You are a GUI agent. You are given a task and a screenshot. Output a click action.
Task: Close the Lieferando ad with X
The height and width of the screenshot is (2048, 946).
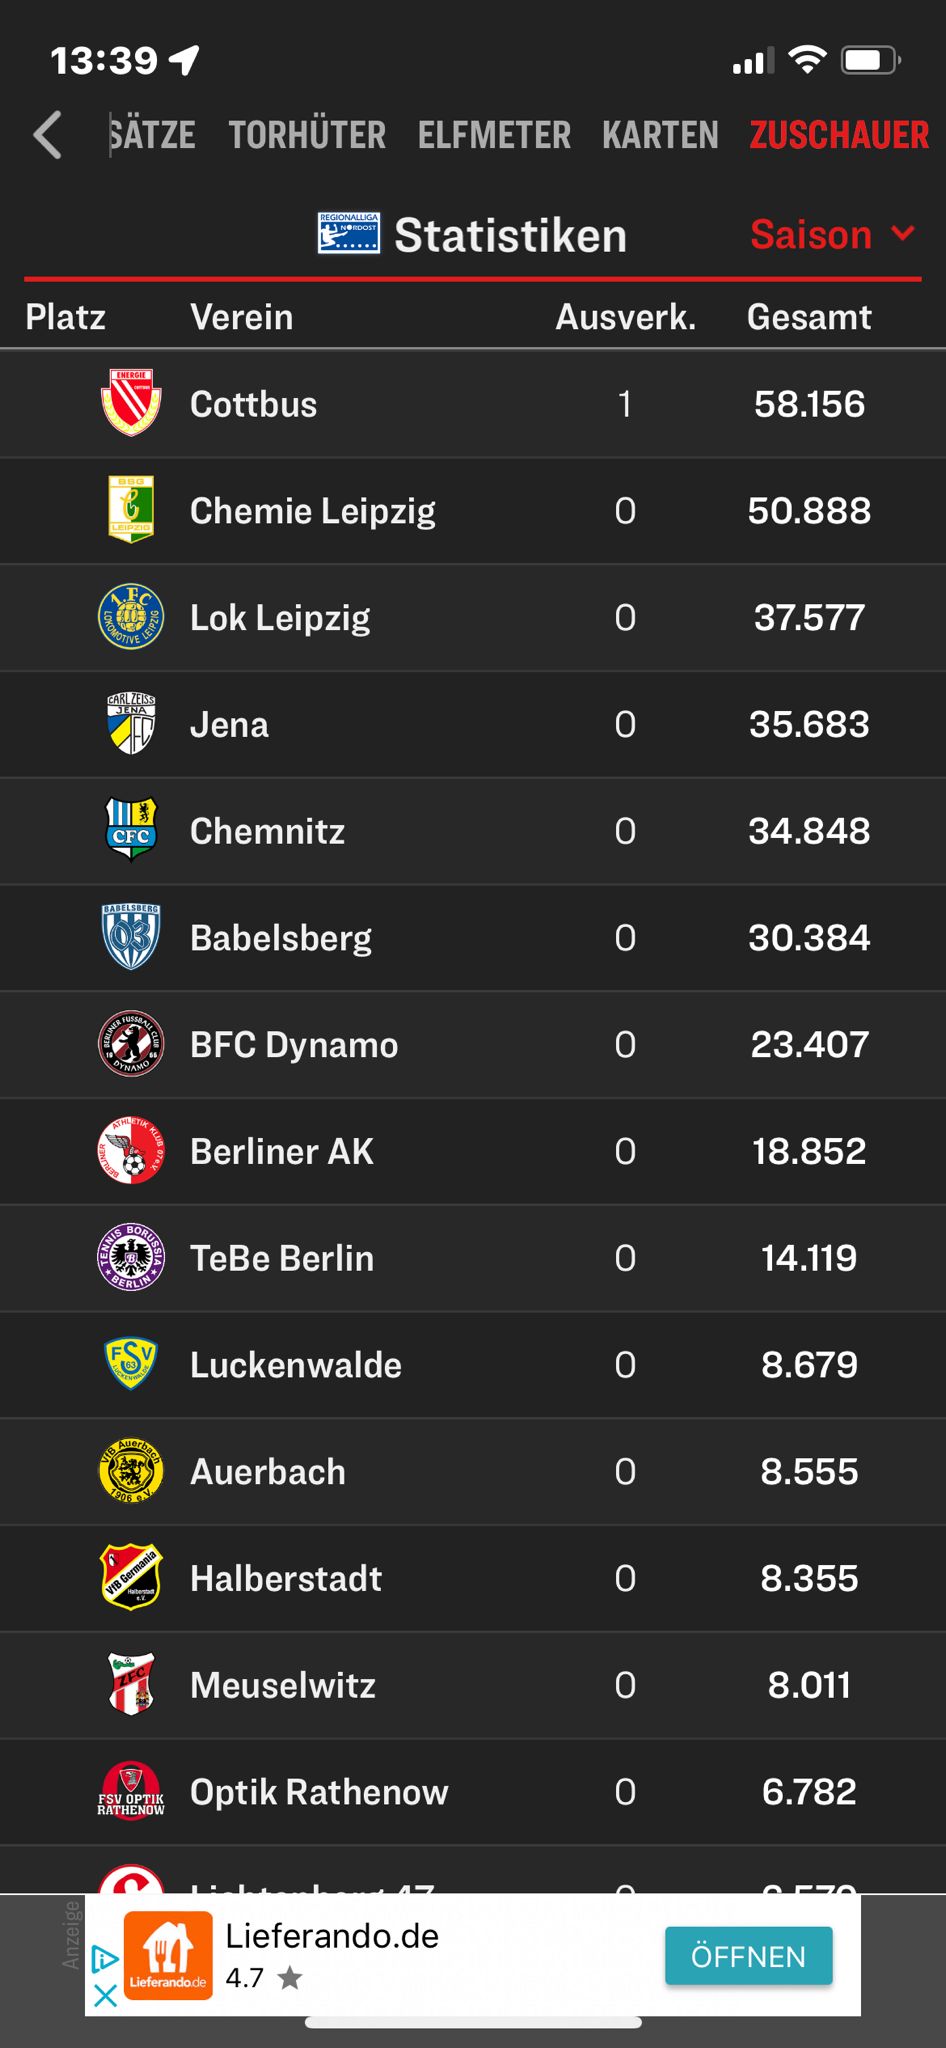(x=105, y=1995)
